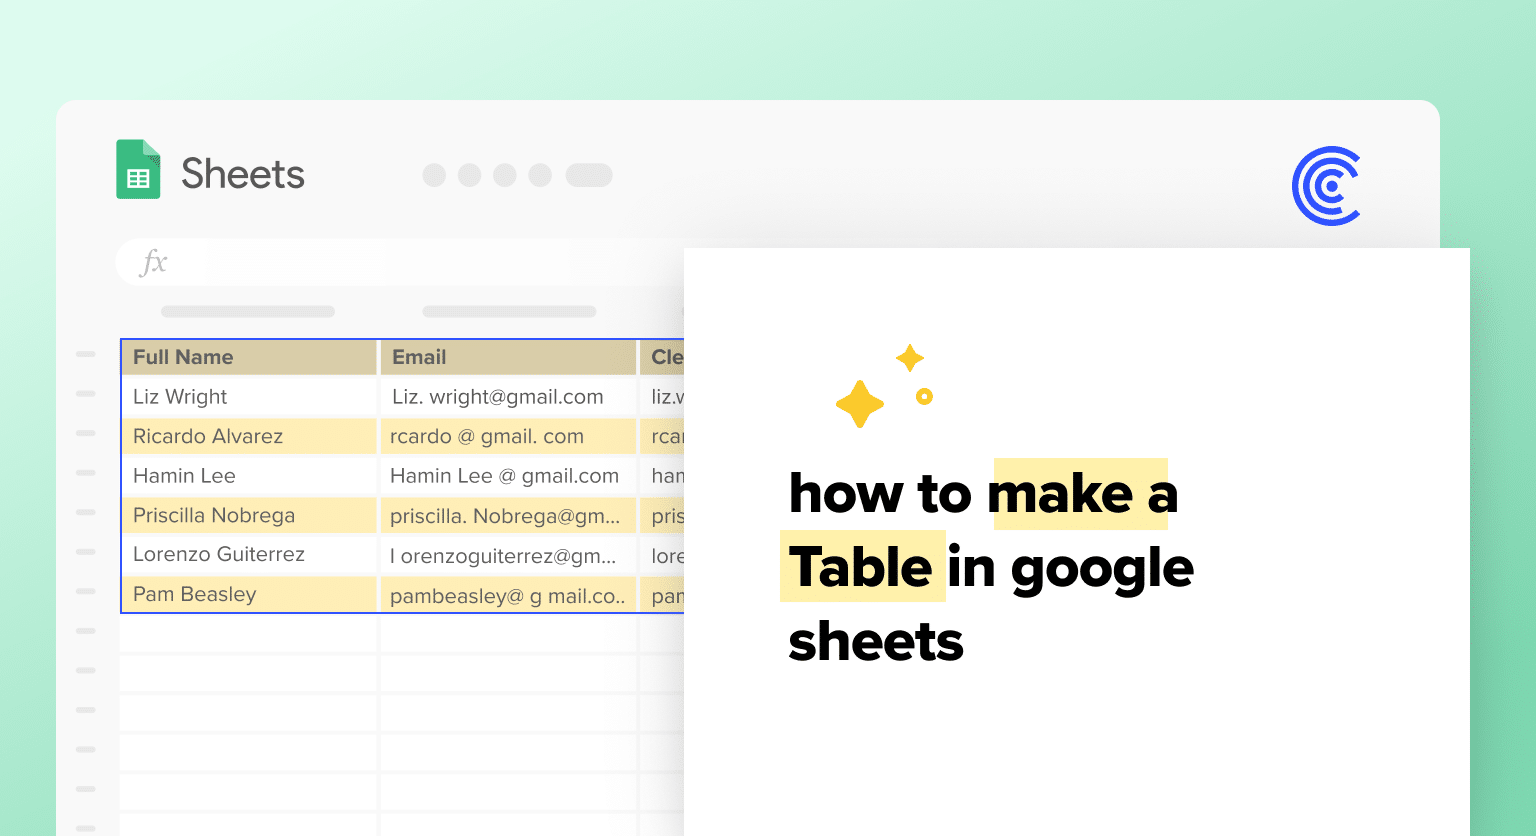
Task: Click the first gray toolbar dot circle
Action: pyautogui.click(x=434, y=175)
